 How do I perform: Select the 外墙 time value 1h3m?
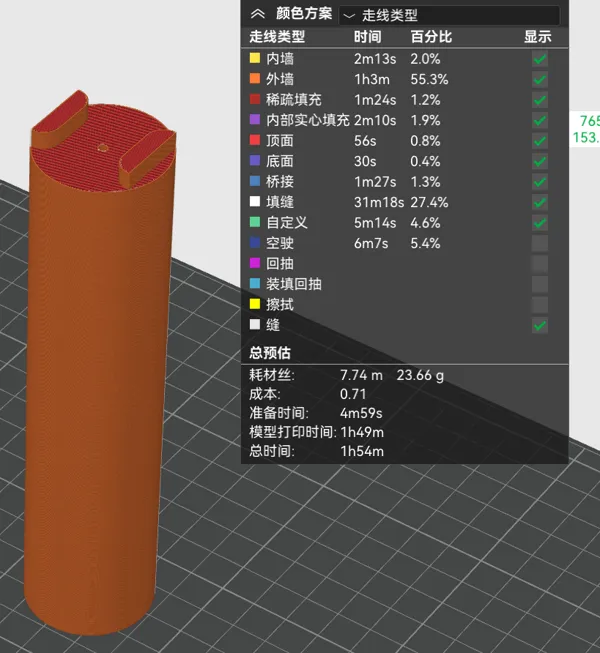click(372, 79)
